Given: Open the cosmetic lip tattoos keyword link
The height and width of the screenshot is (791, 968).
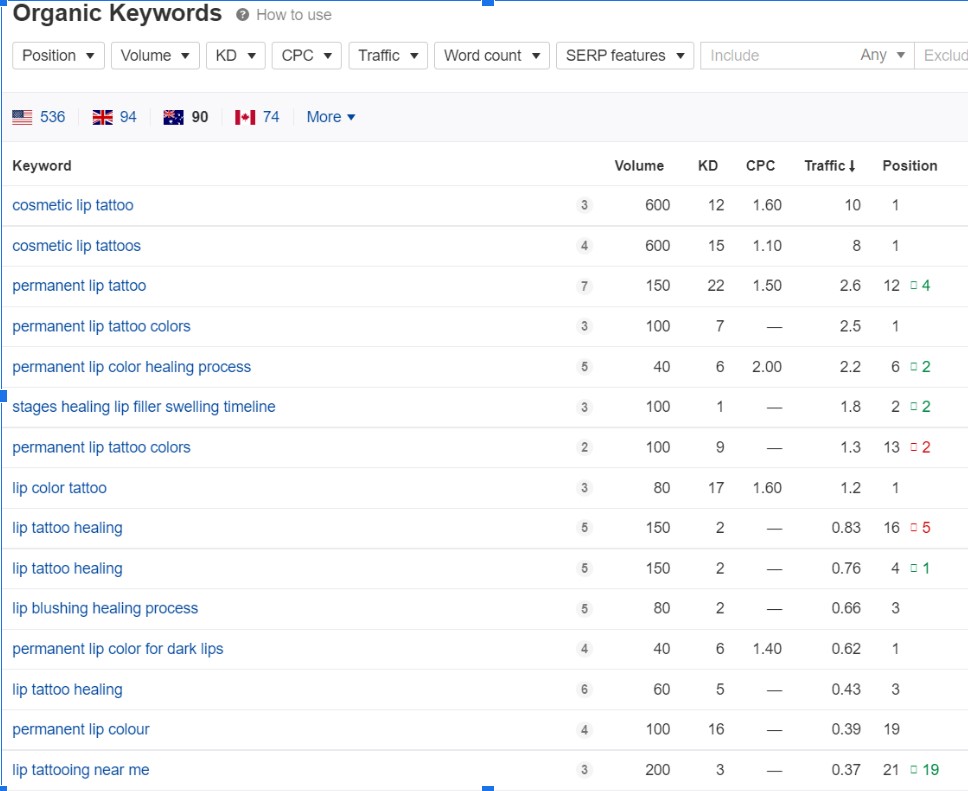Looking at the screenshot, I should point(77,246).
